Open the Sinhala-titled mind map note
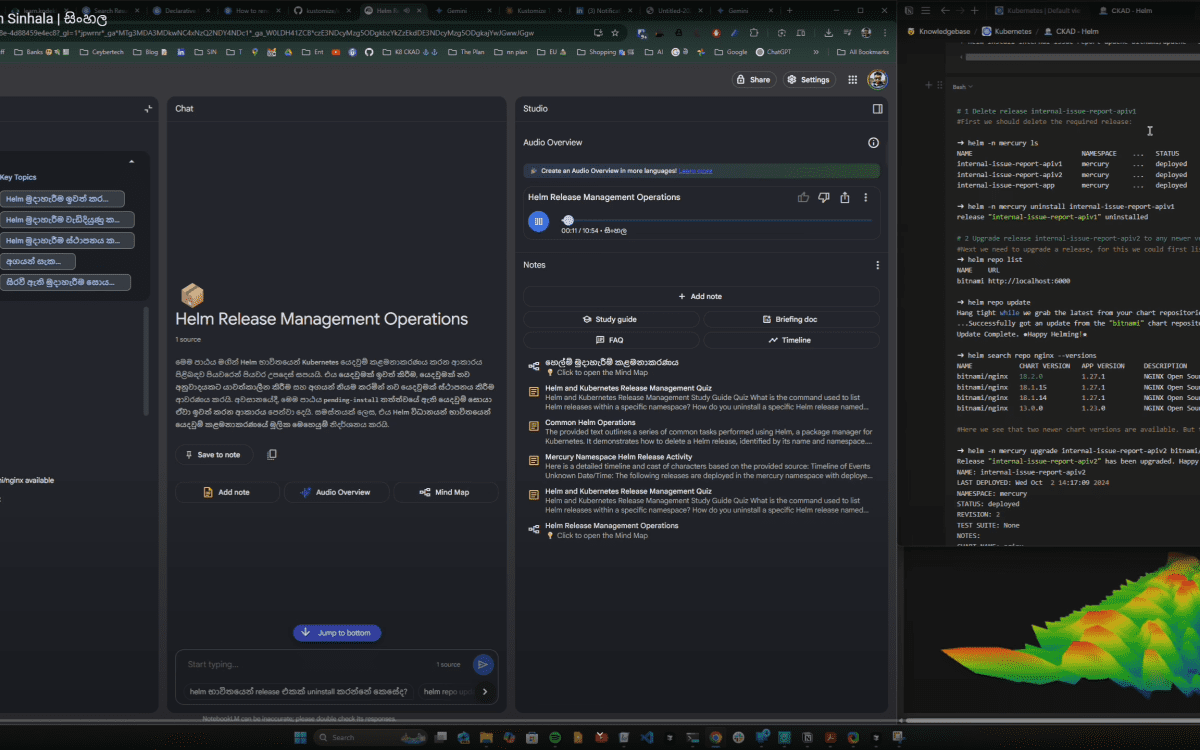 (x=701, y=367)
